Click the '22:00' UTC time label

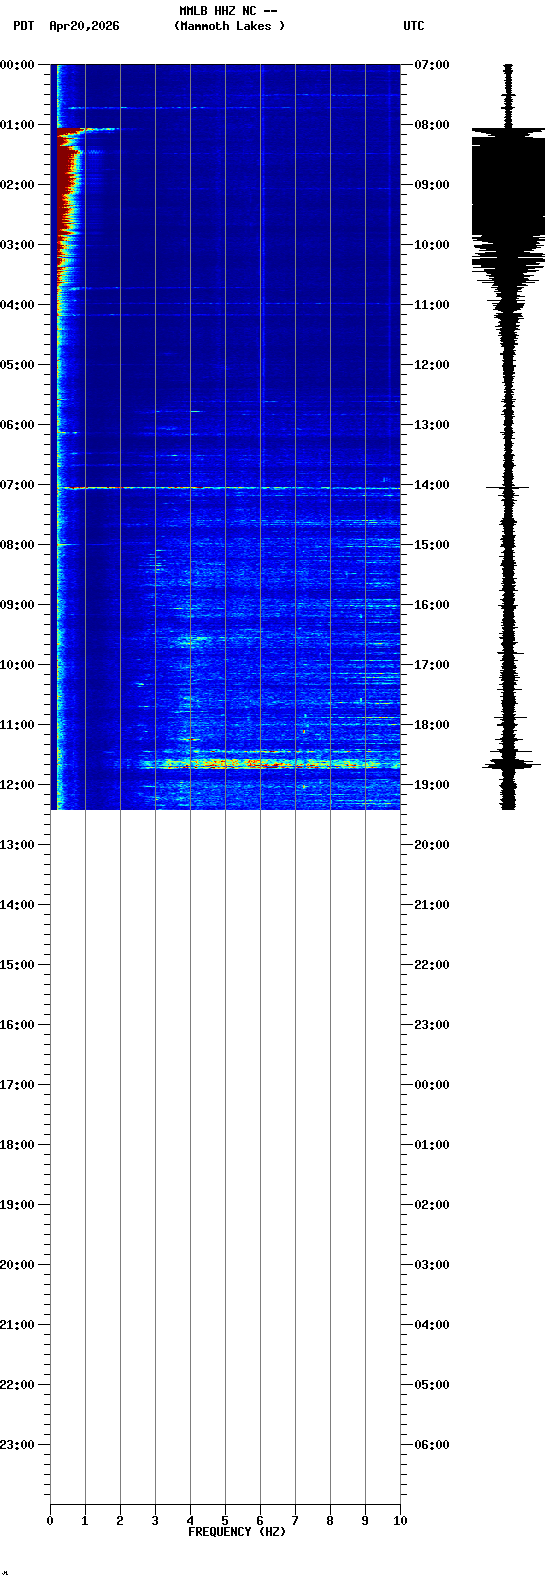pyautogui.click(x=432, y=965)
